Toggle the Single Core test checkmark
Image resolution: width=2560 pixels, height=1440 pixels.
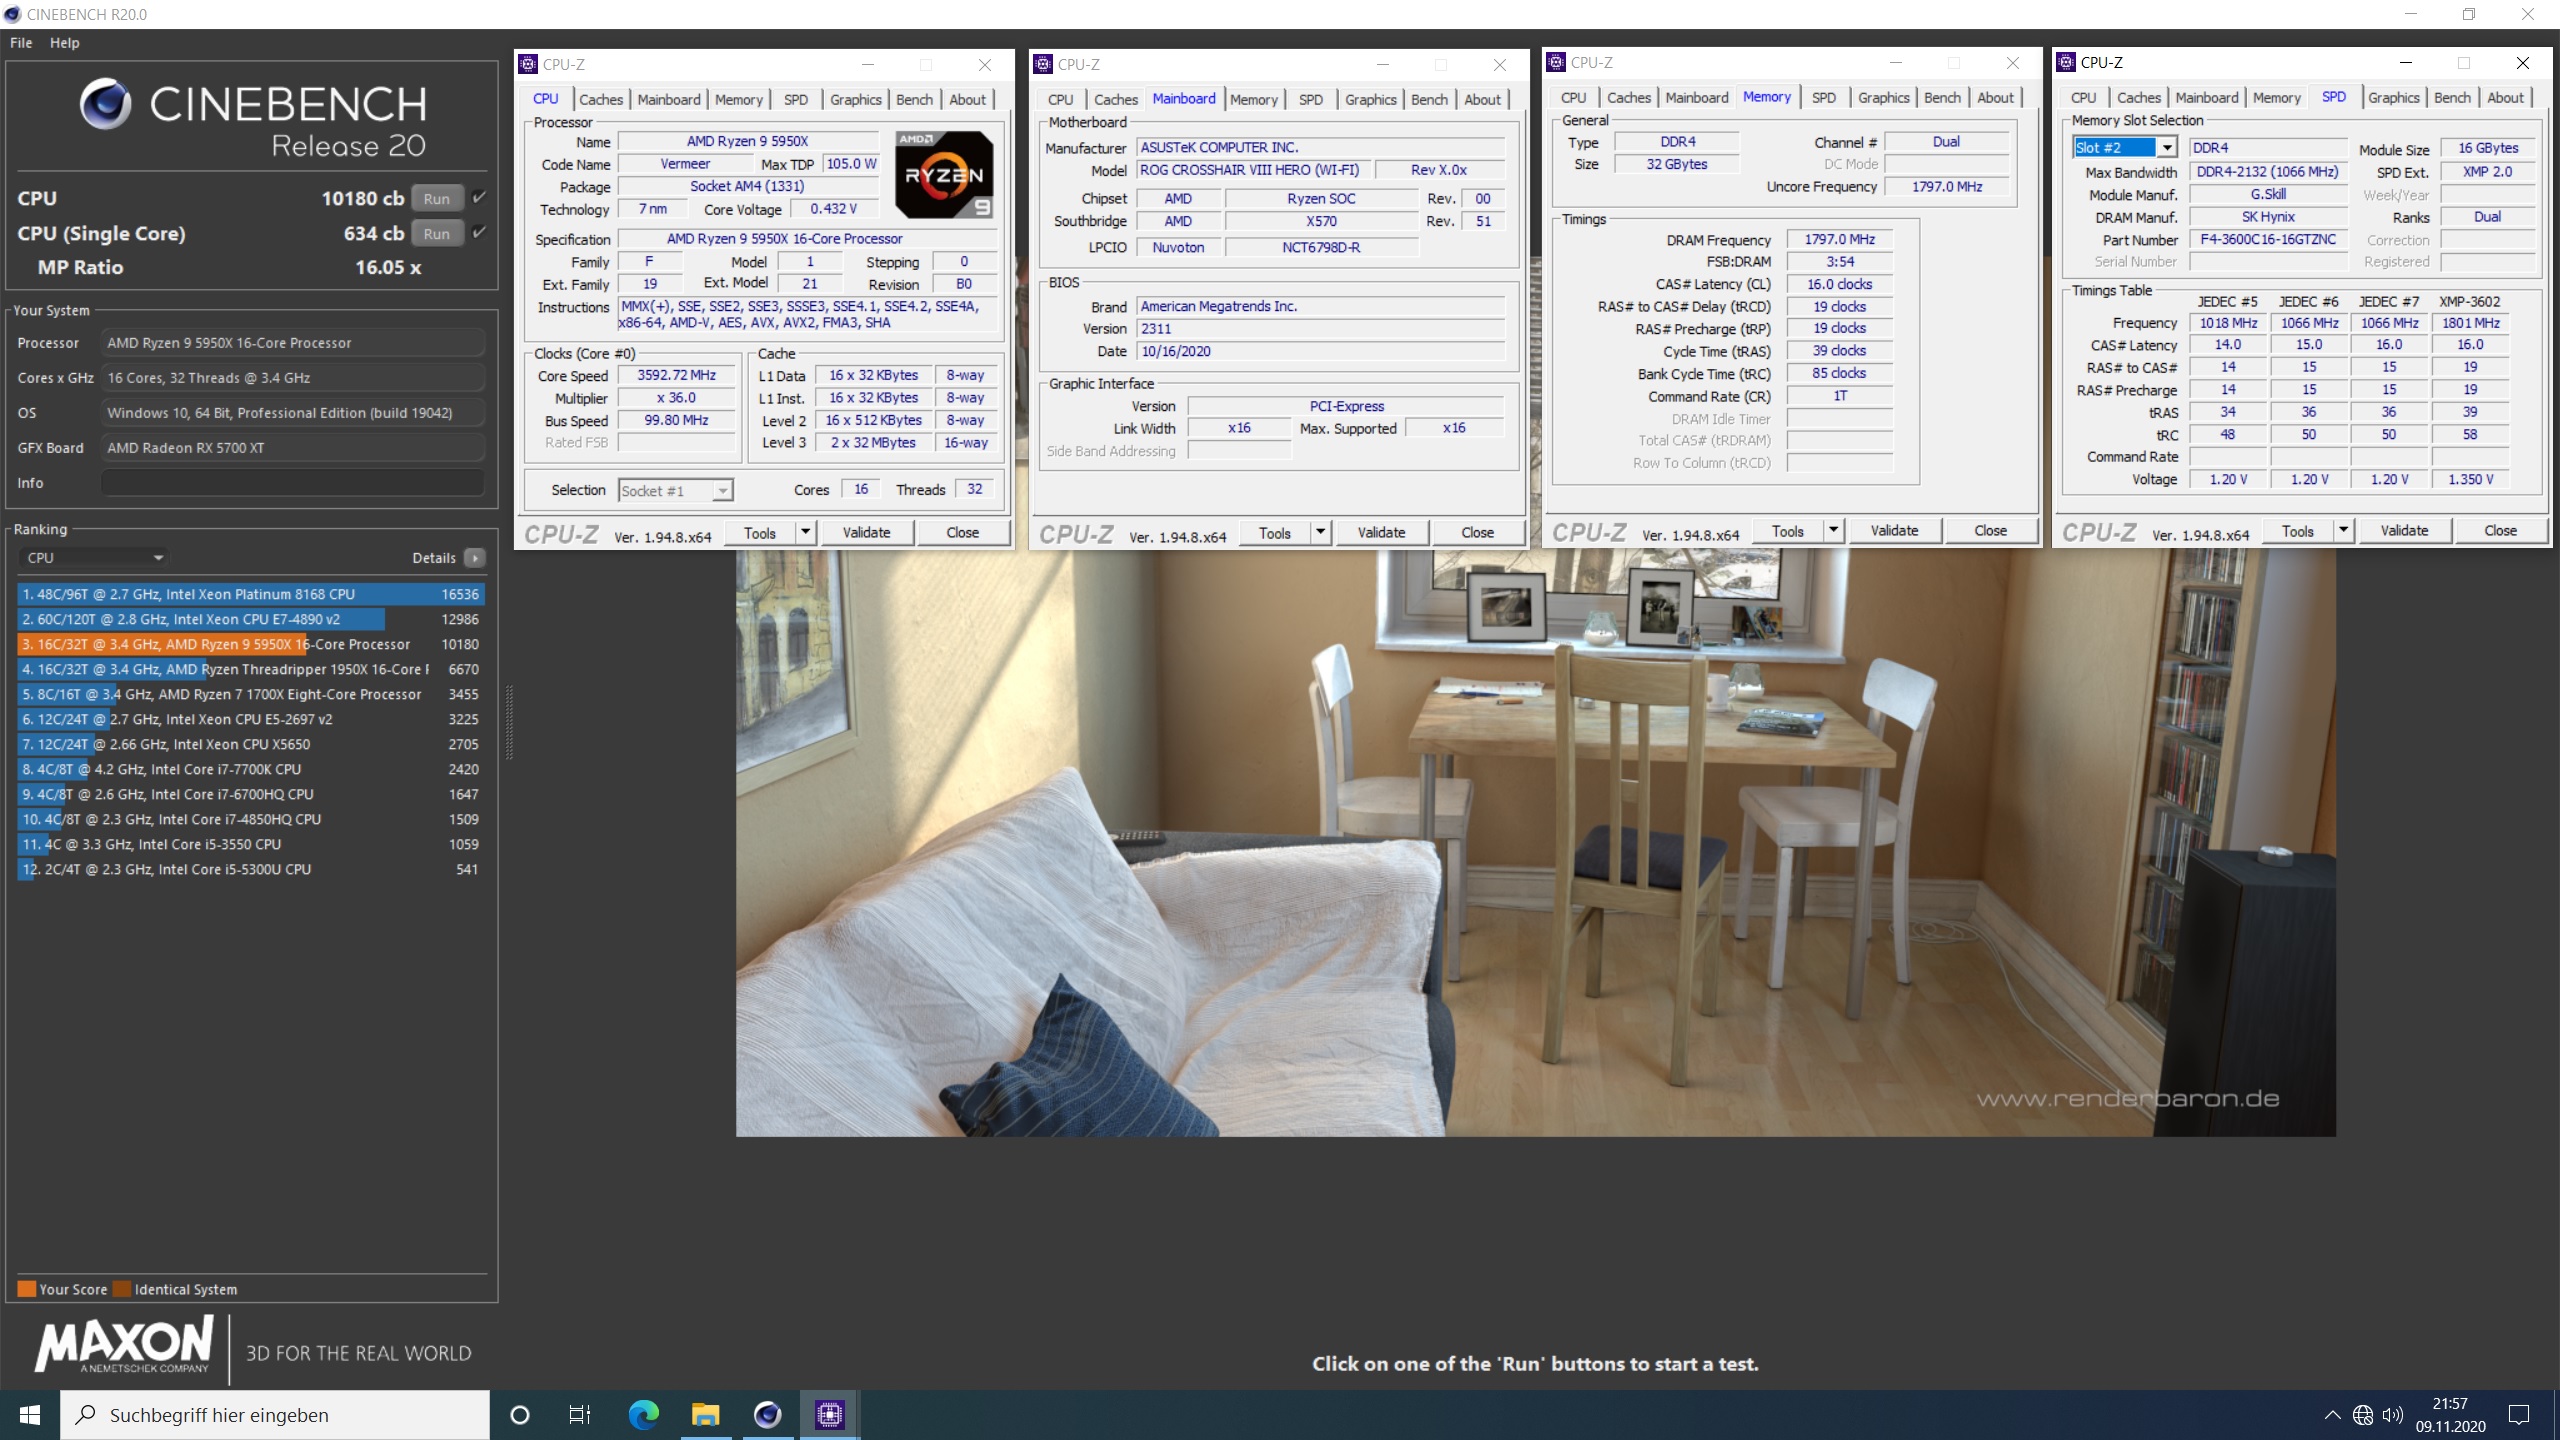tap(480, 233)
